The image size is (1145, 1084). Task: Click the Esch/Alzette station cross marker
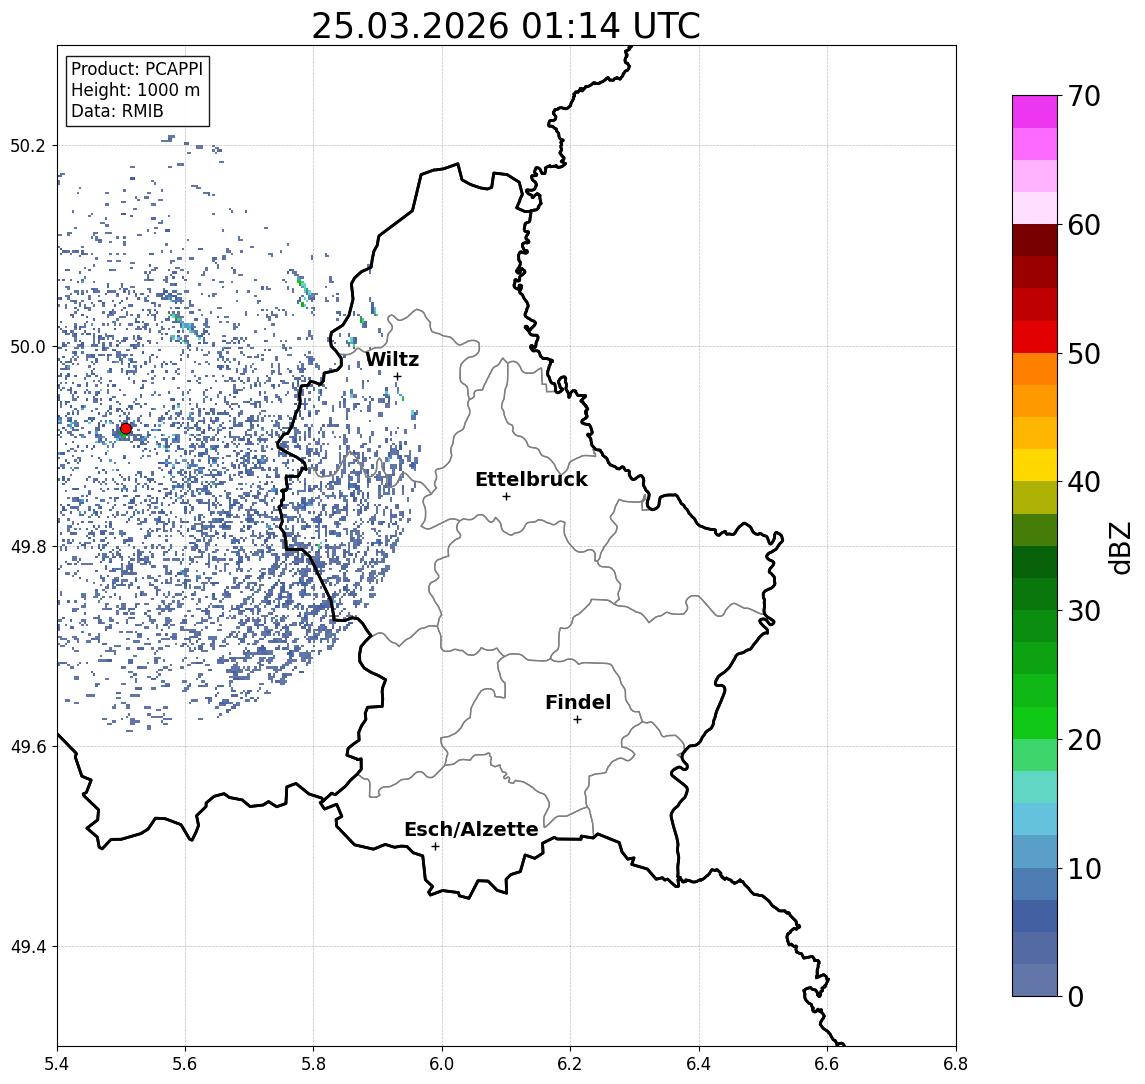coord(435,847)
